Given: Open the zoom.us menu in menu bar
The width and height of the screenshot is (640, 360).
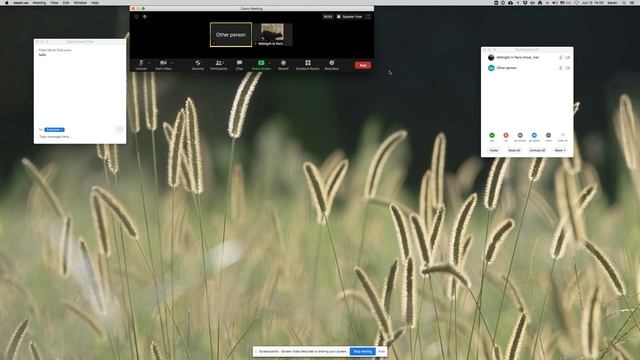Looking at the screenshot, I should [x=20, y=2].
